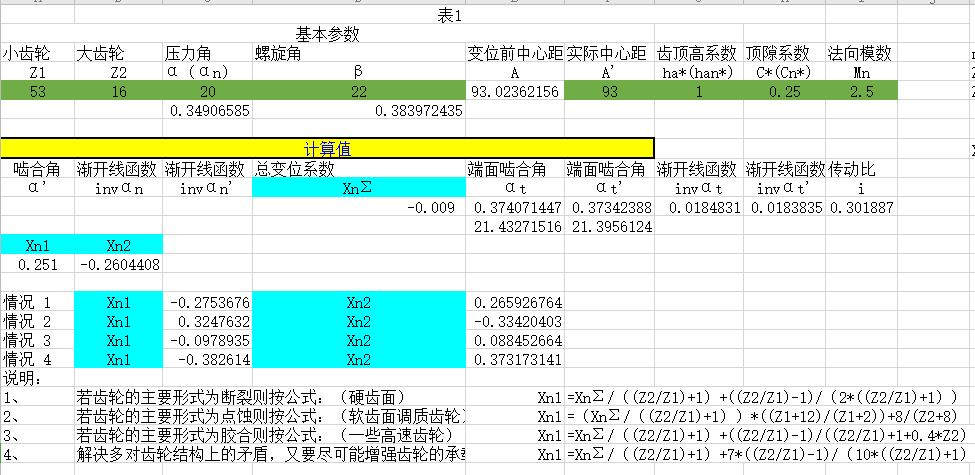Screen dimensions: 975x475
Task: Click the 情况 2 row label
Action: click(x=37, y=321)
